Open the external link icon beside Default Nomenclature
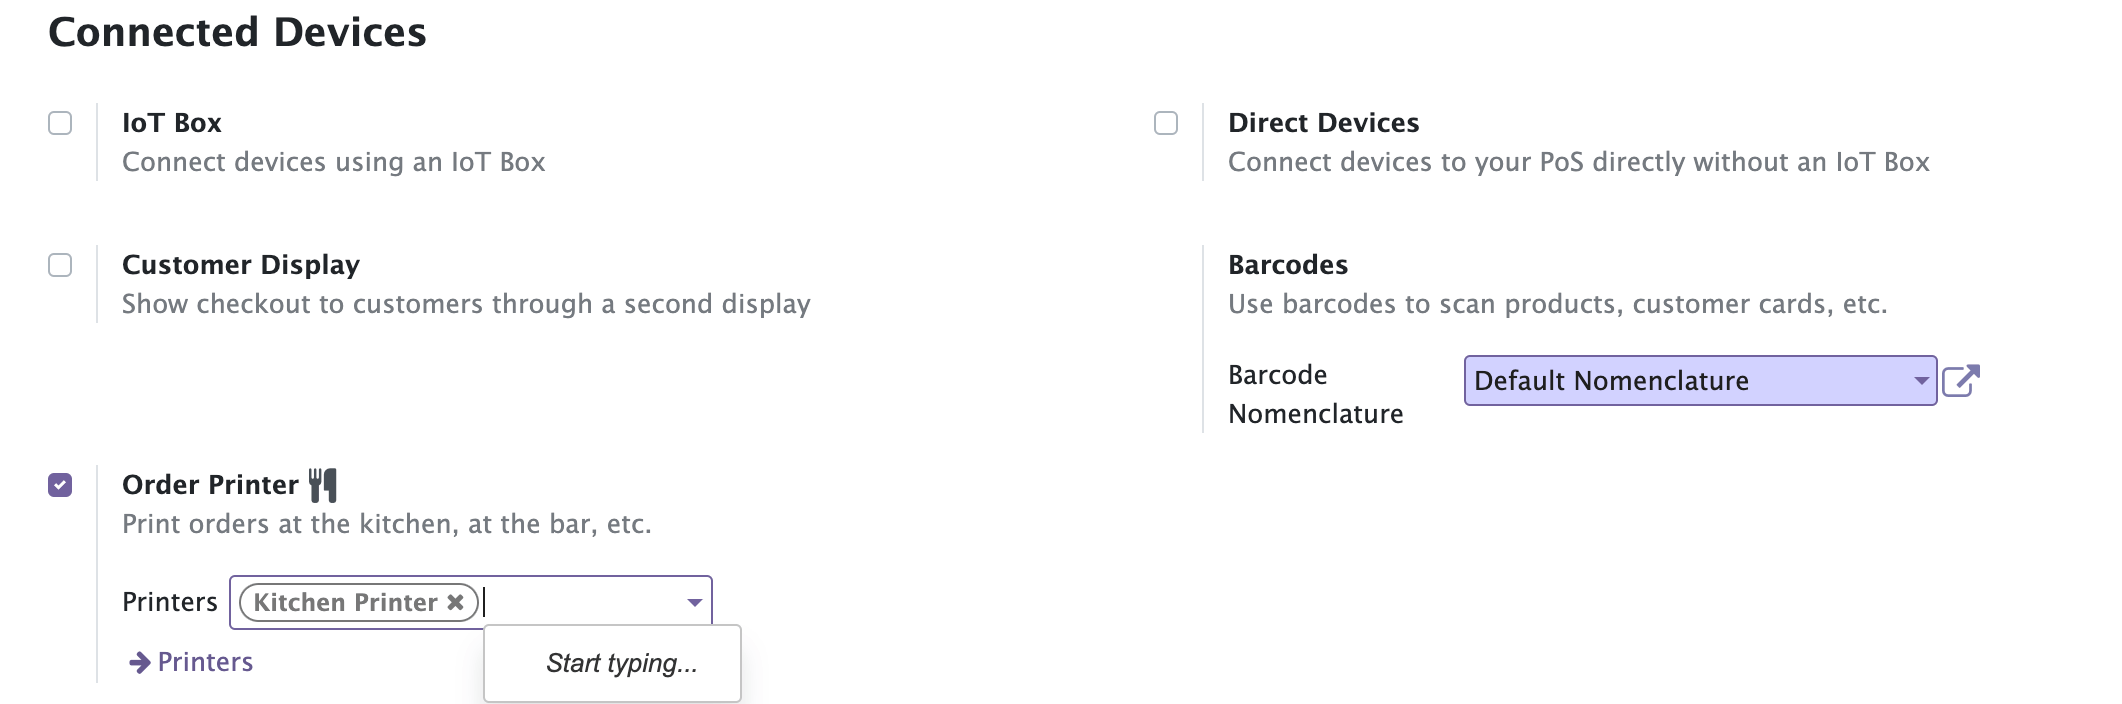 [x=1960, y=381]
